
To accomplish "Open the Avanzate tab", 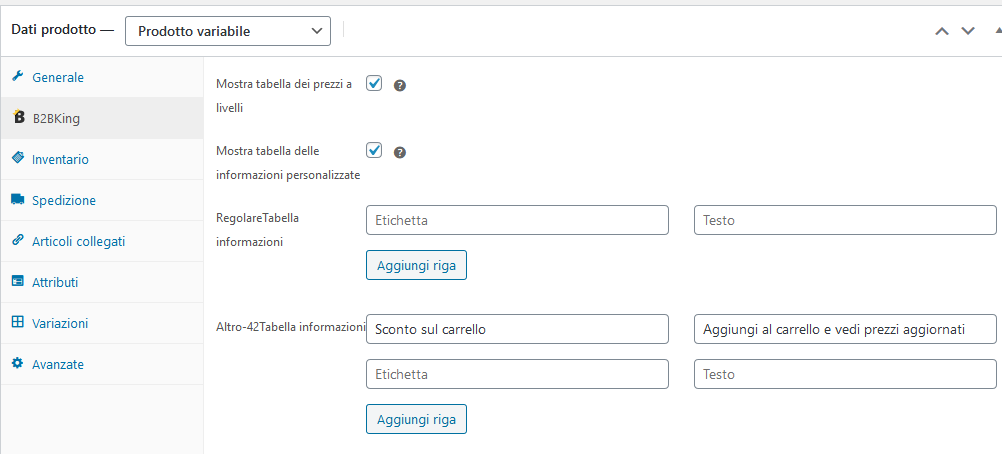I will 102,363.
